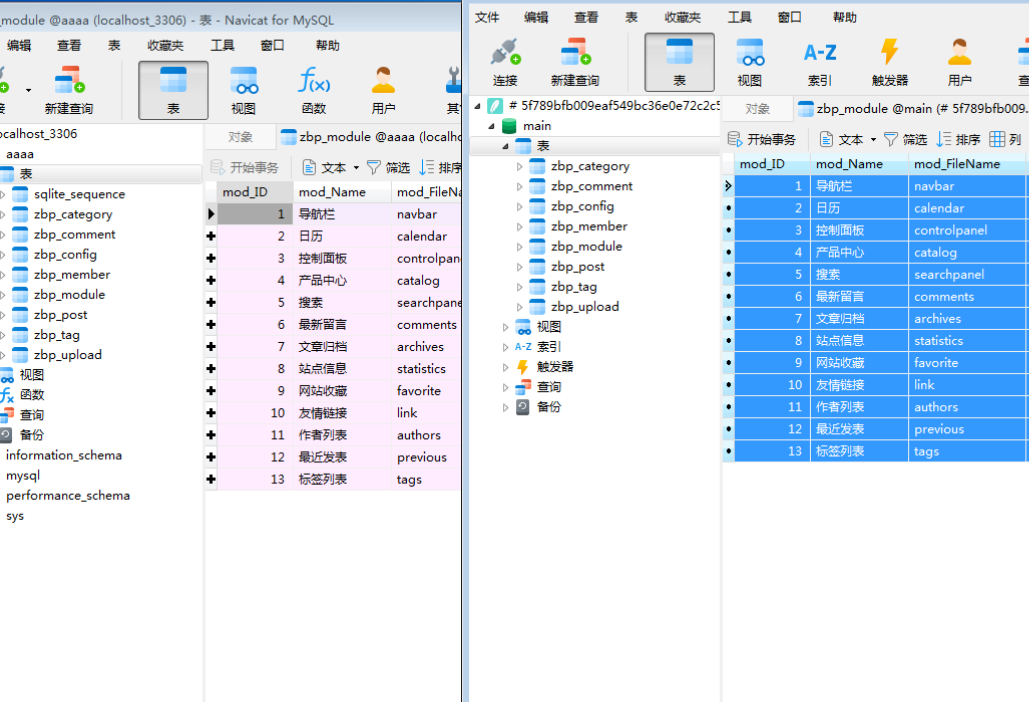
Task: Open Edit menu in left window
Action: [19, 45]
